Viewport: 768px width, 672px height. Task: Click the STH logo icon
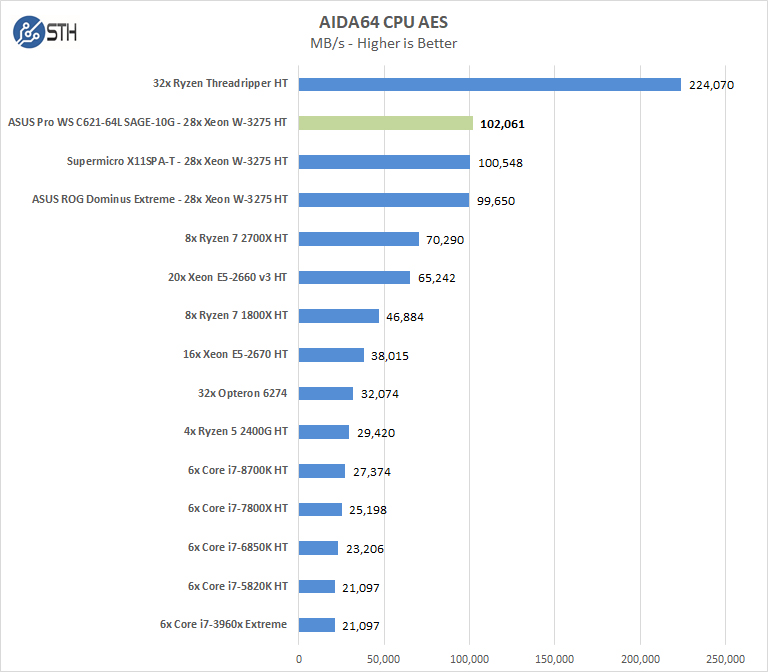[x=45, y=32]
